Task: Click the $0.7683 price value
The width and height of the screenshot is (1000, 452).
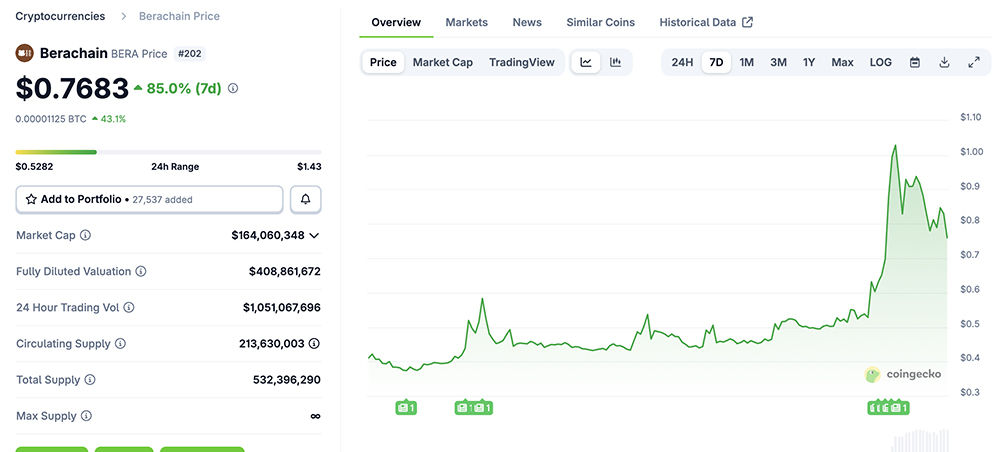Action: pos(72,89)
